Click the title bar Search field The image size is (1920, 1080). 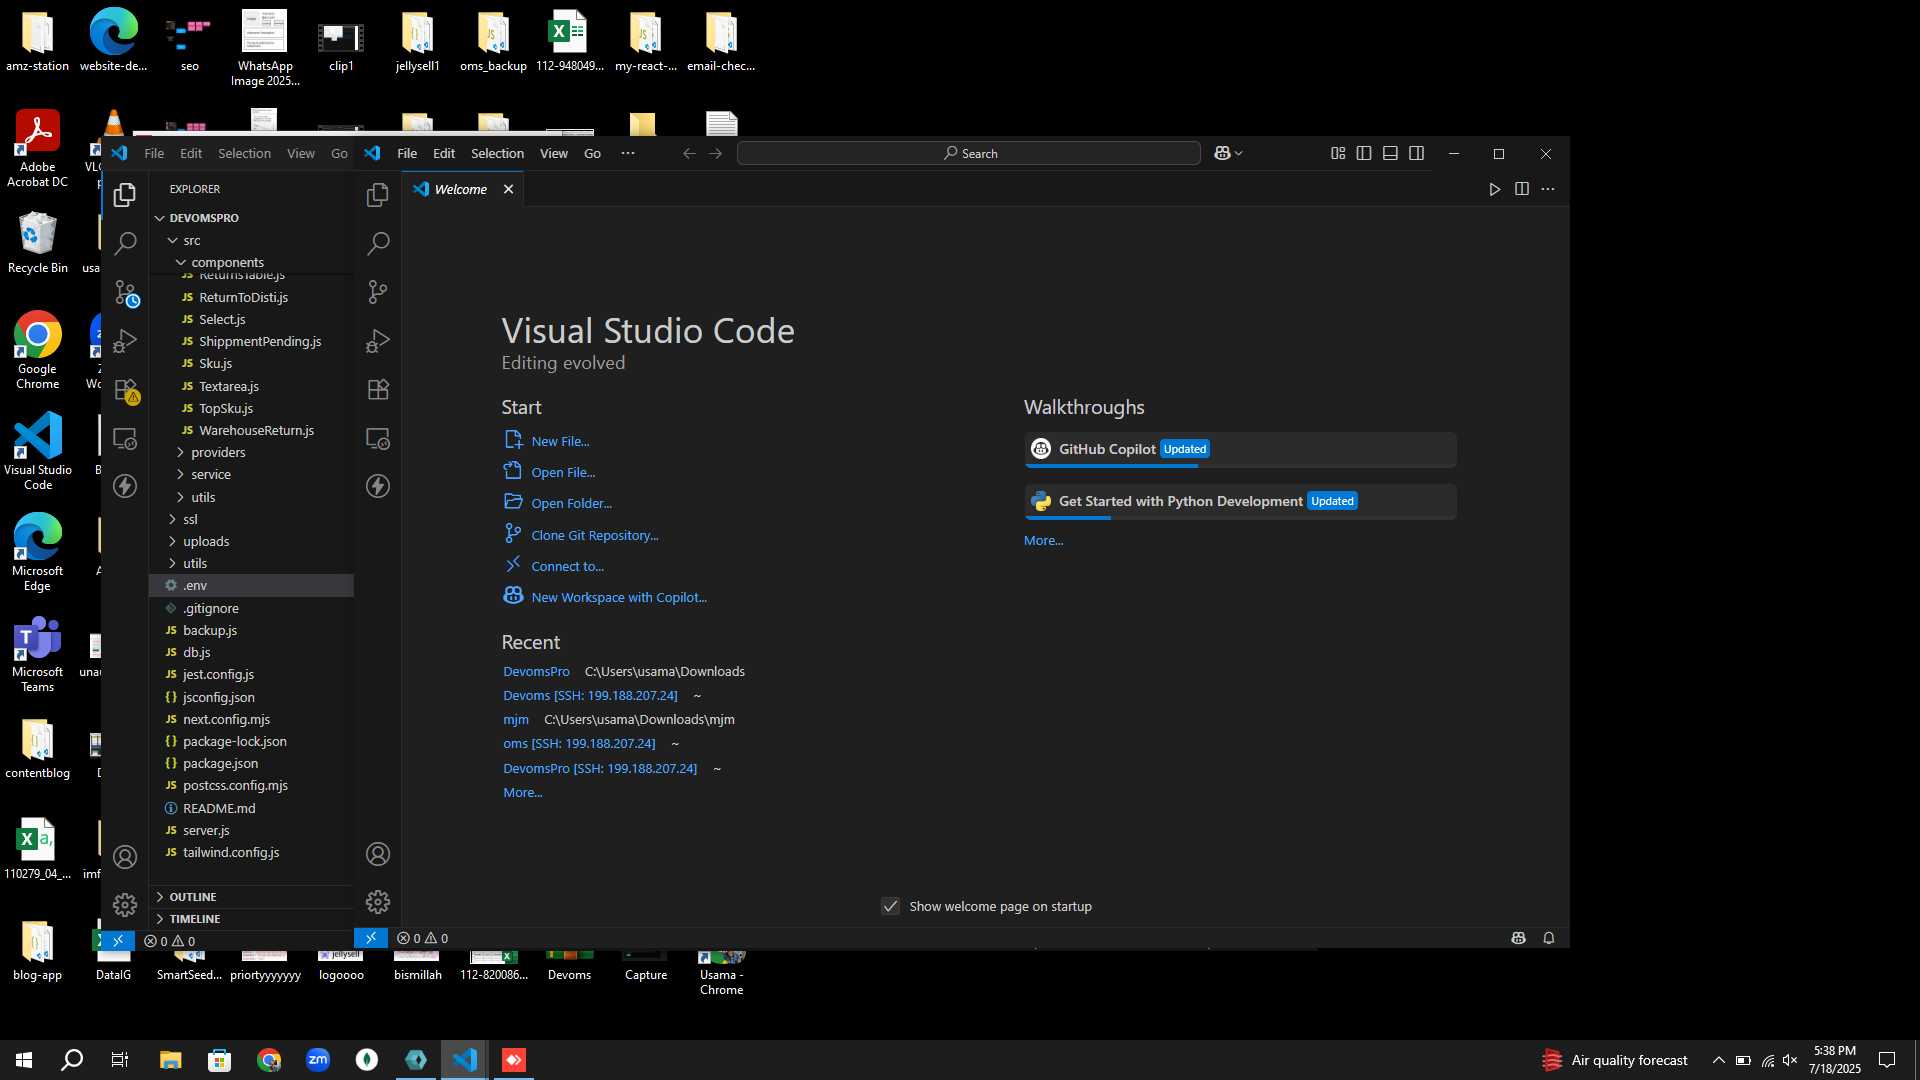point(968,153)
